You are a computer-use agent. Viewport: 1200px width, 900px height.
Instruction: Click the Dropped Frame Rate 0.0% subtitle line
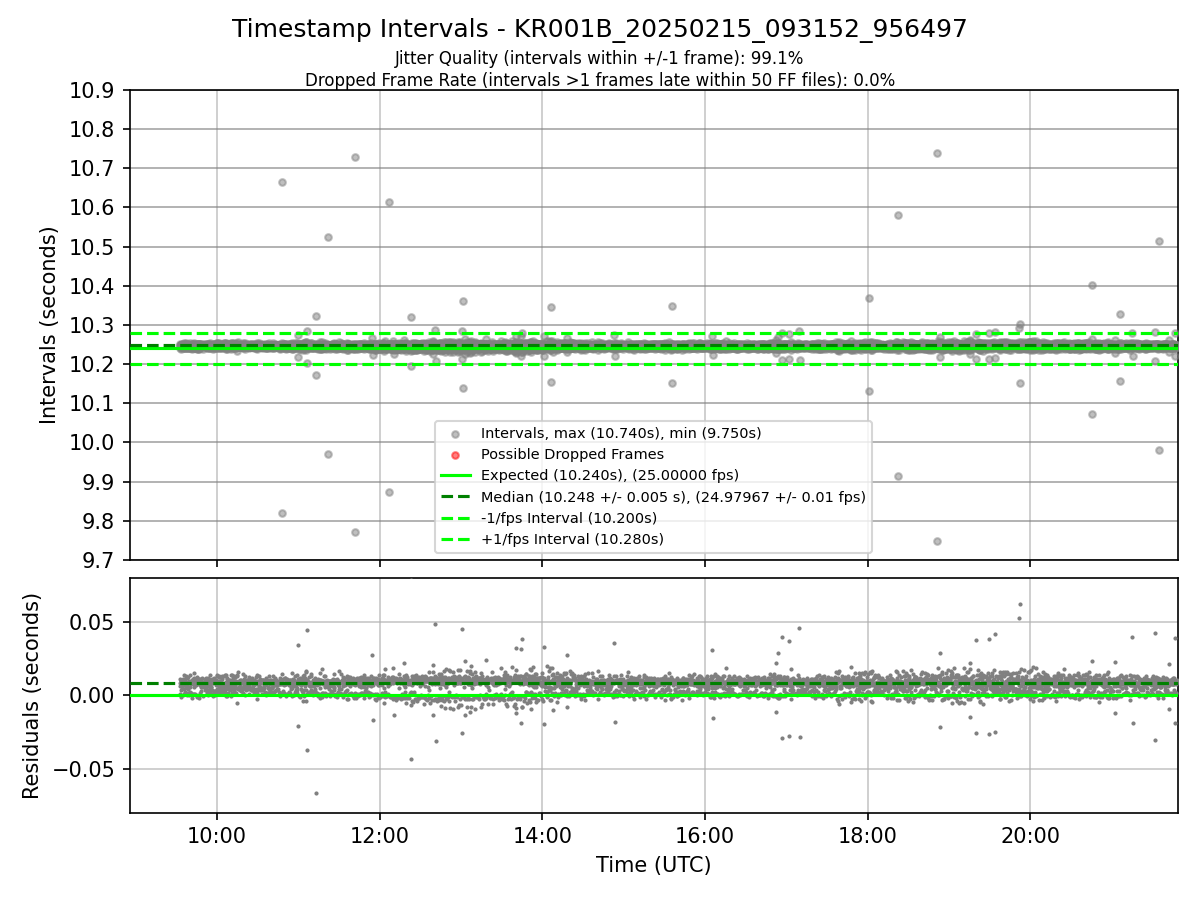[600, 79]
